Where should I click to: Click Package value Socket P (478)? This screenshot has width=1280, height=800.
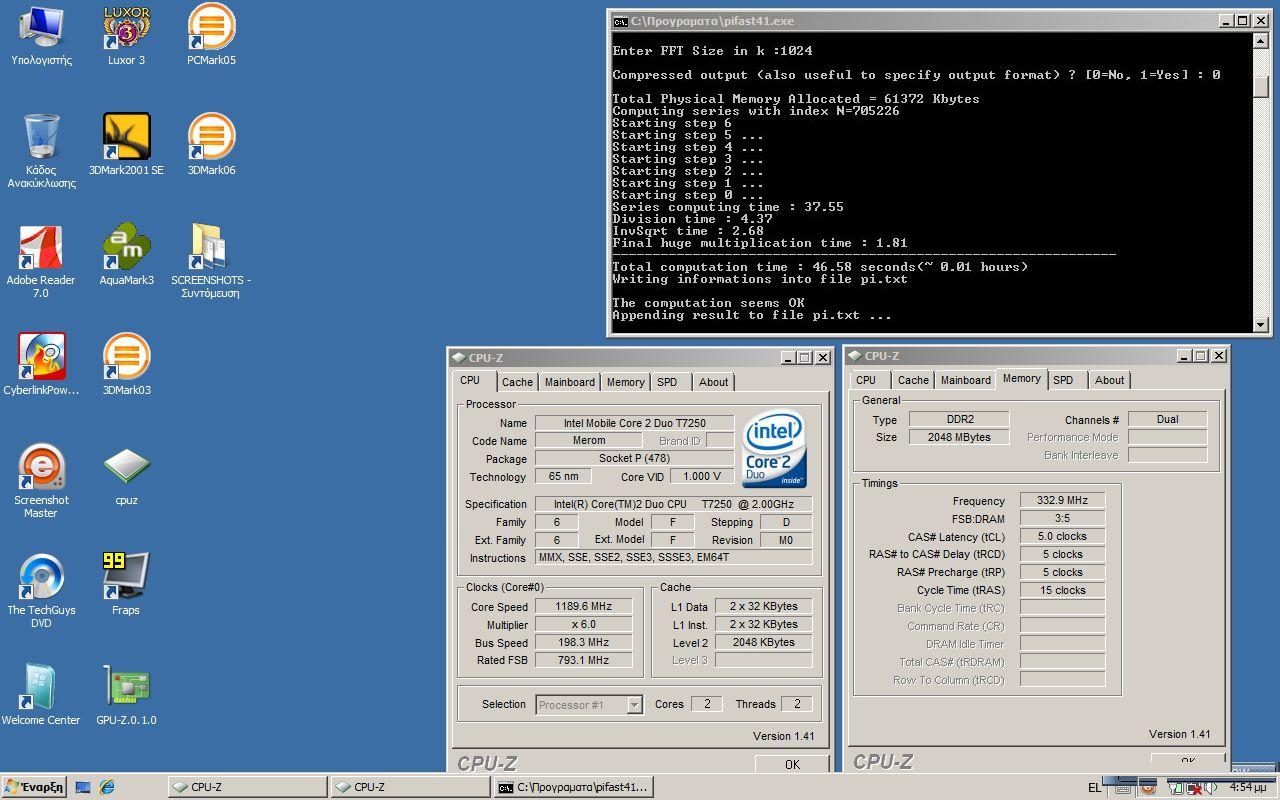click(635, 458)
